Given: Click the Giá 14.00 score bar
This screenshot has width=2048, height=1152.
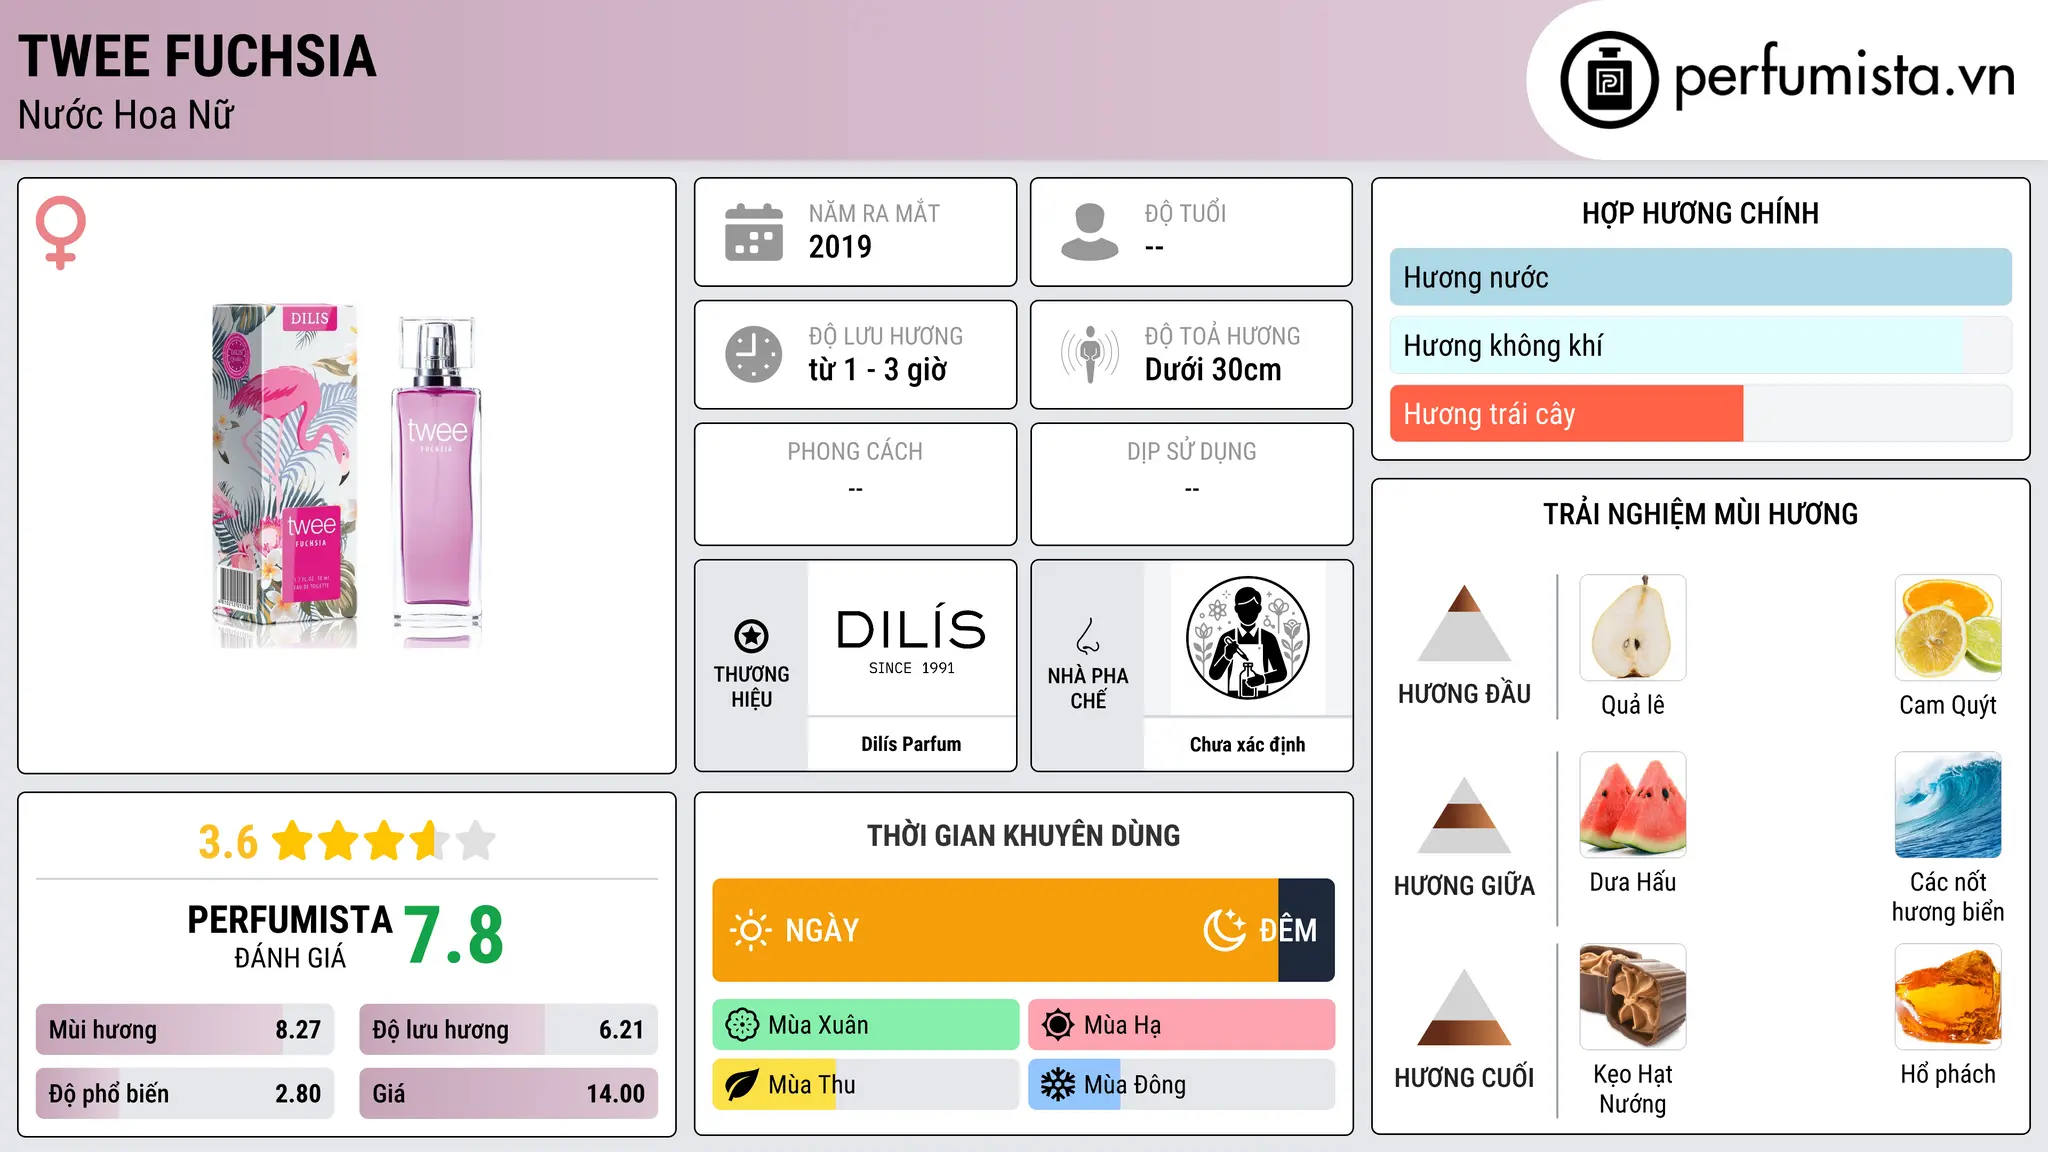Looking at the screenshot, I should coord(508,1094).
